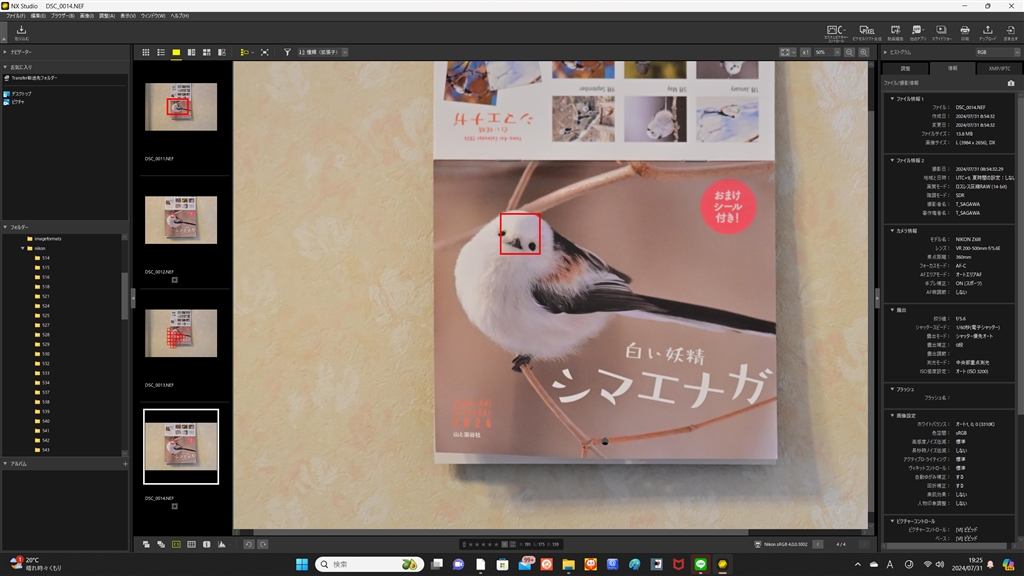The width and height of the screenshot is (1024, 576).
Task: Open the File (ファイル) menu
Action: point(15,17)
